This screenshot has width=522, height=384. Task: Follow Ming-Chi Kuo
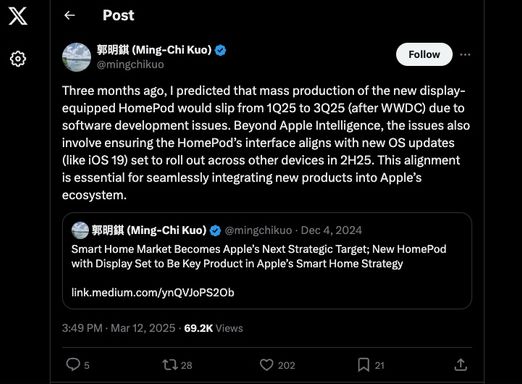(424, 54)
